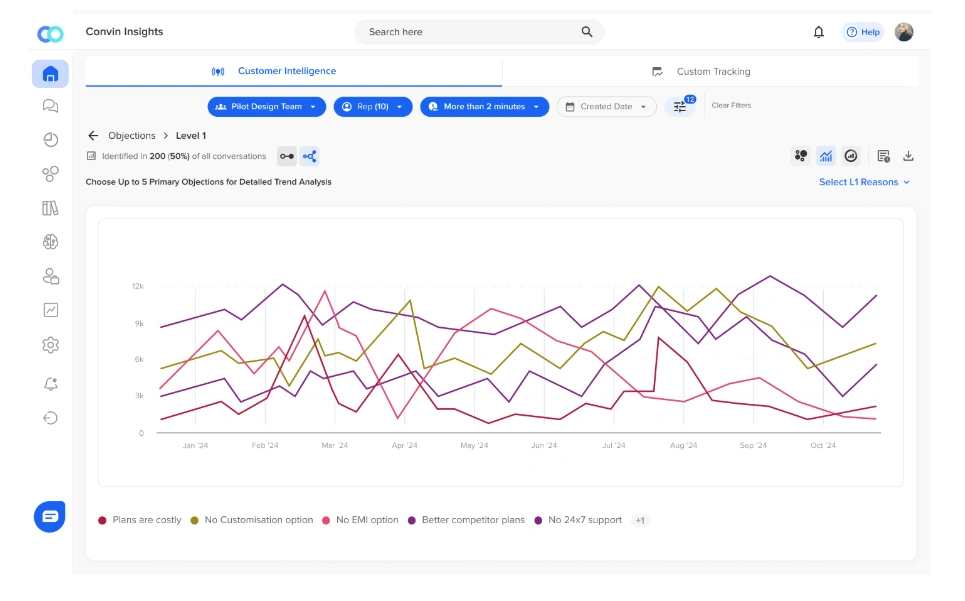Open the Created Date dropdown
This screenshot has width=965, height=601.
pyautogui.click(x=606, y=105)
